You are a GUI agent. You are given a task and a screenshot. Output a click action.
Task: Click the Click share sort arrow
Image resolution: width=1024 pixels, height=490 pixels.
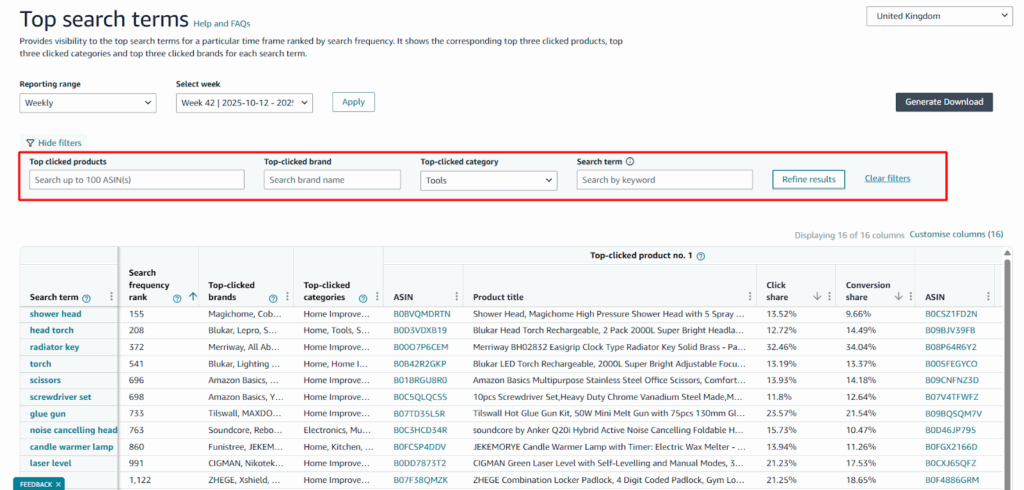816,296
